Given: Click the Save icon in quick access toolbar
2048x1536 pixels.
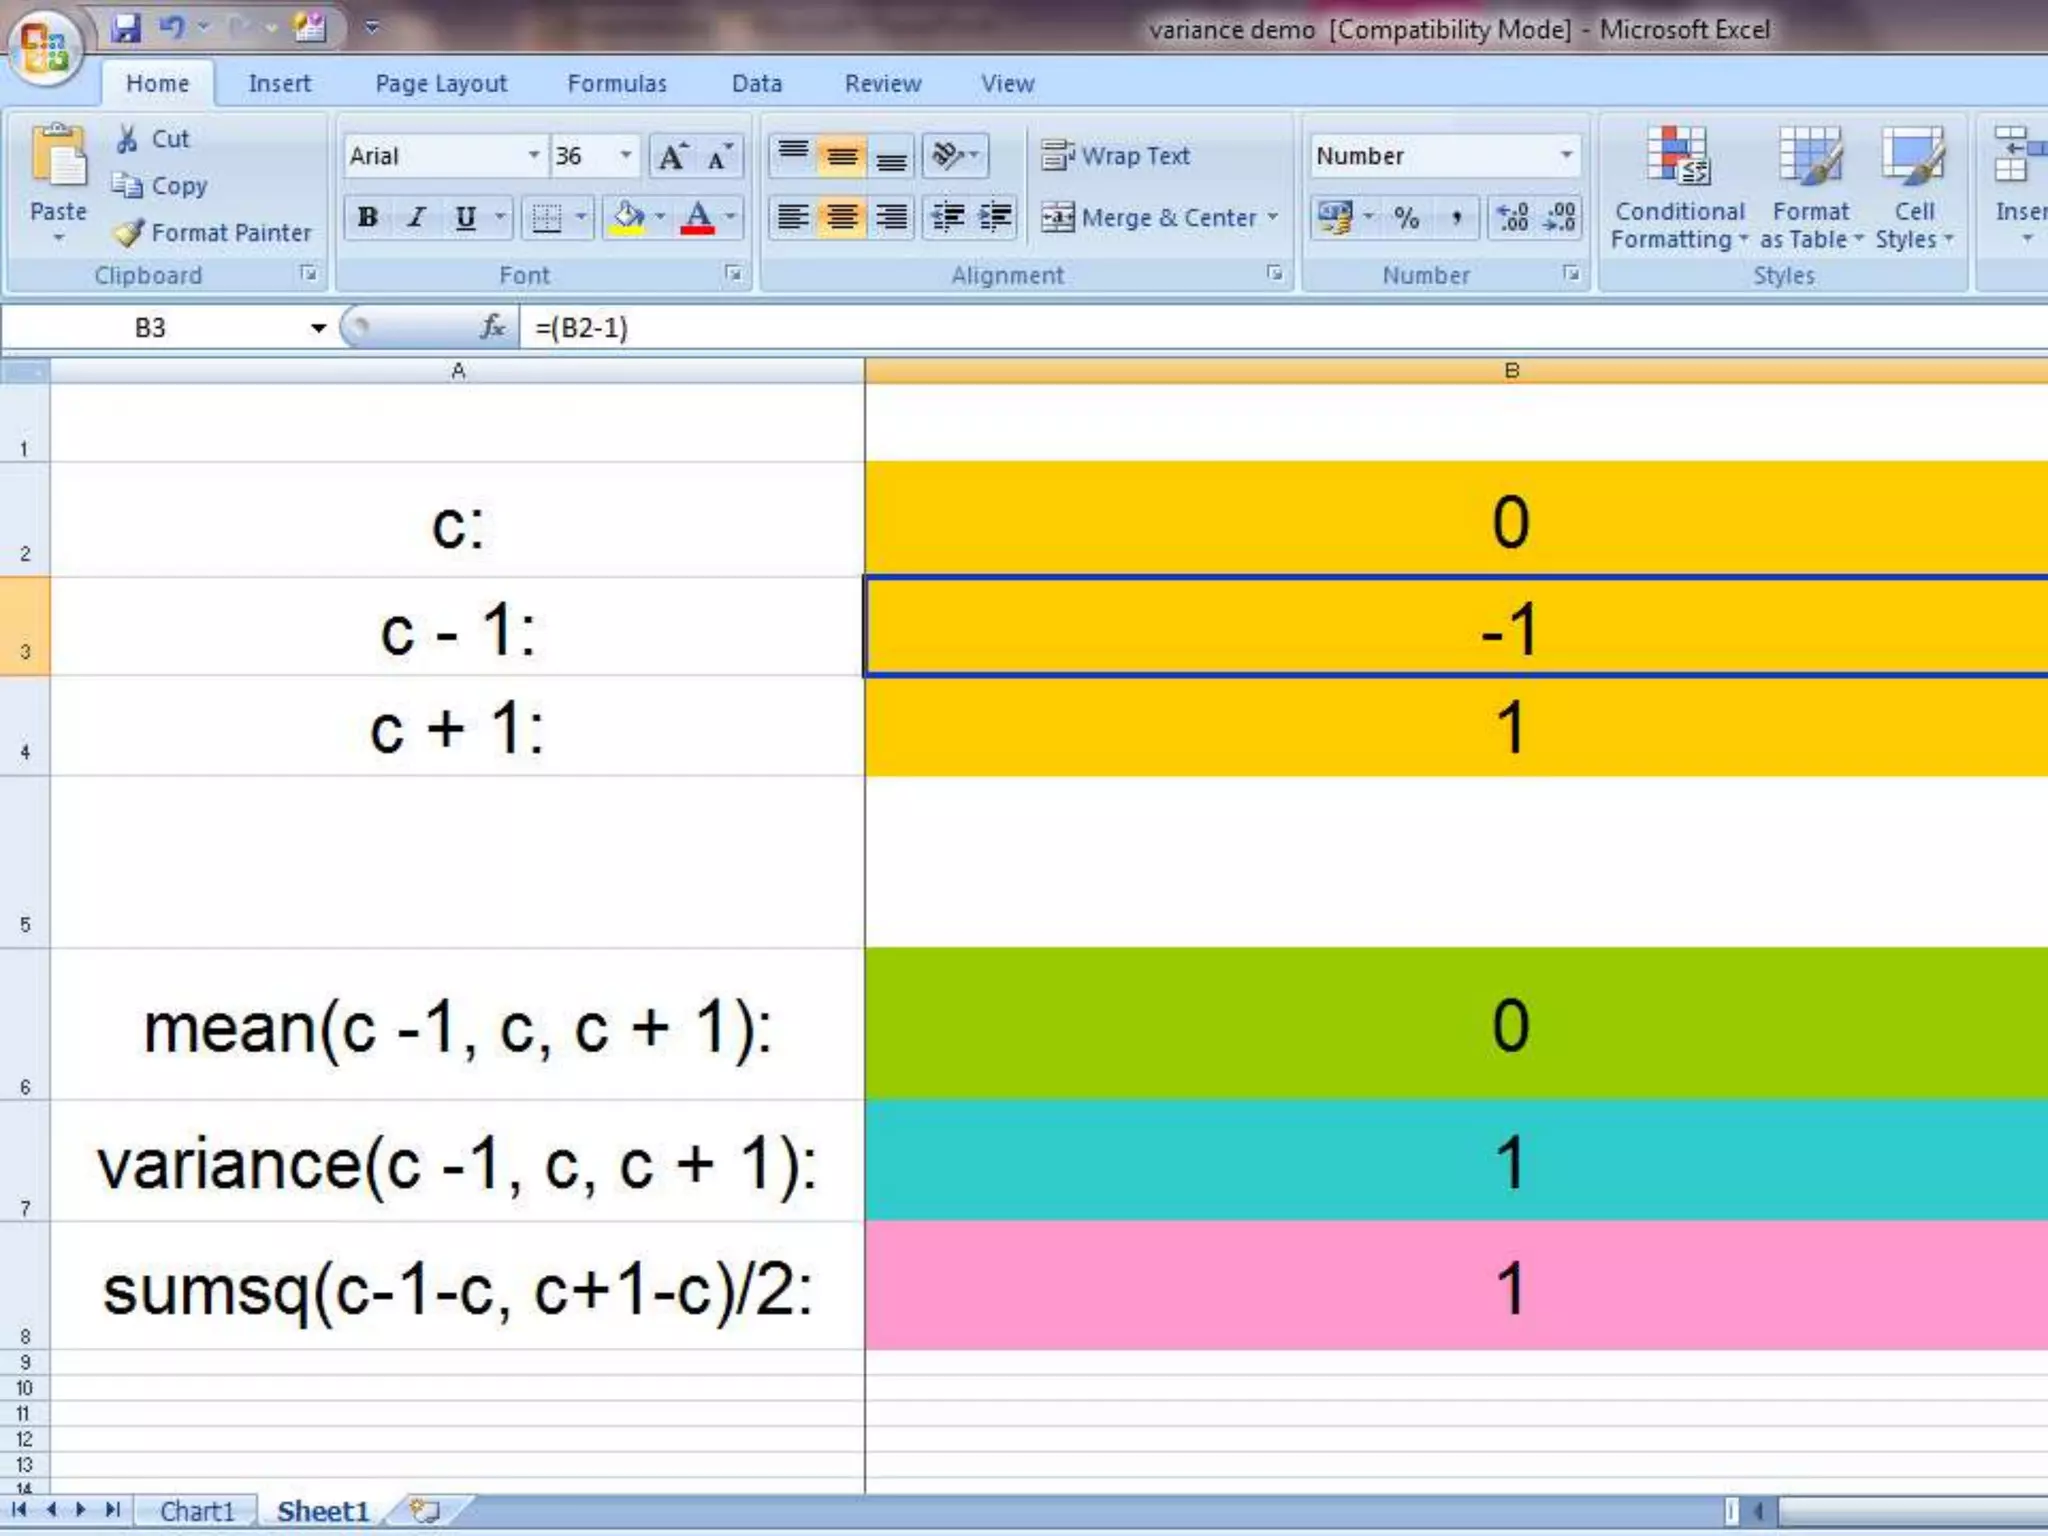Looking at the screenshot, I should [x=126, y=27].
